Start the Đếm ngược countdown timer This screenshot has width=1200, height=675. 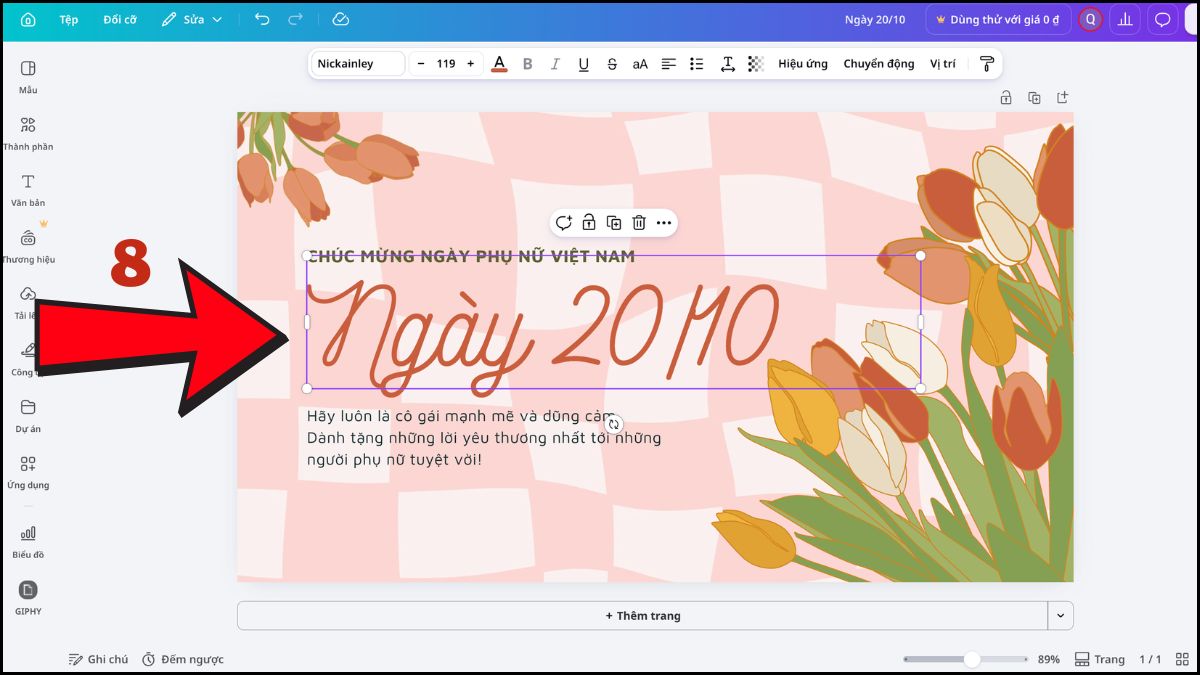tap(182, 659)
